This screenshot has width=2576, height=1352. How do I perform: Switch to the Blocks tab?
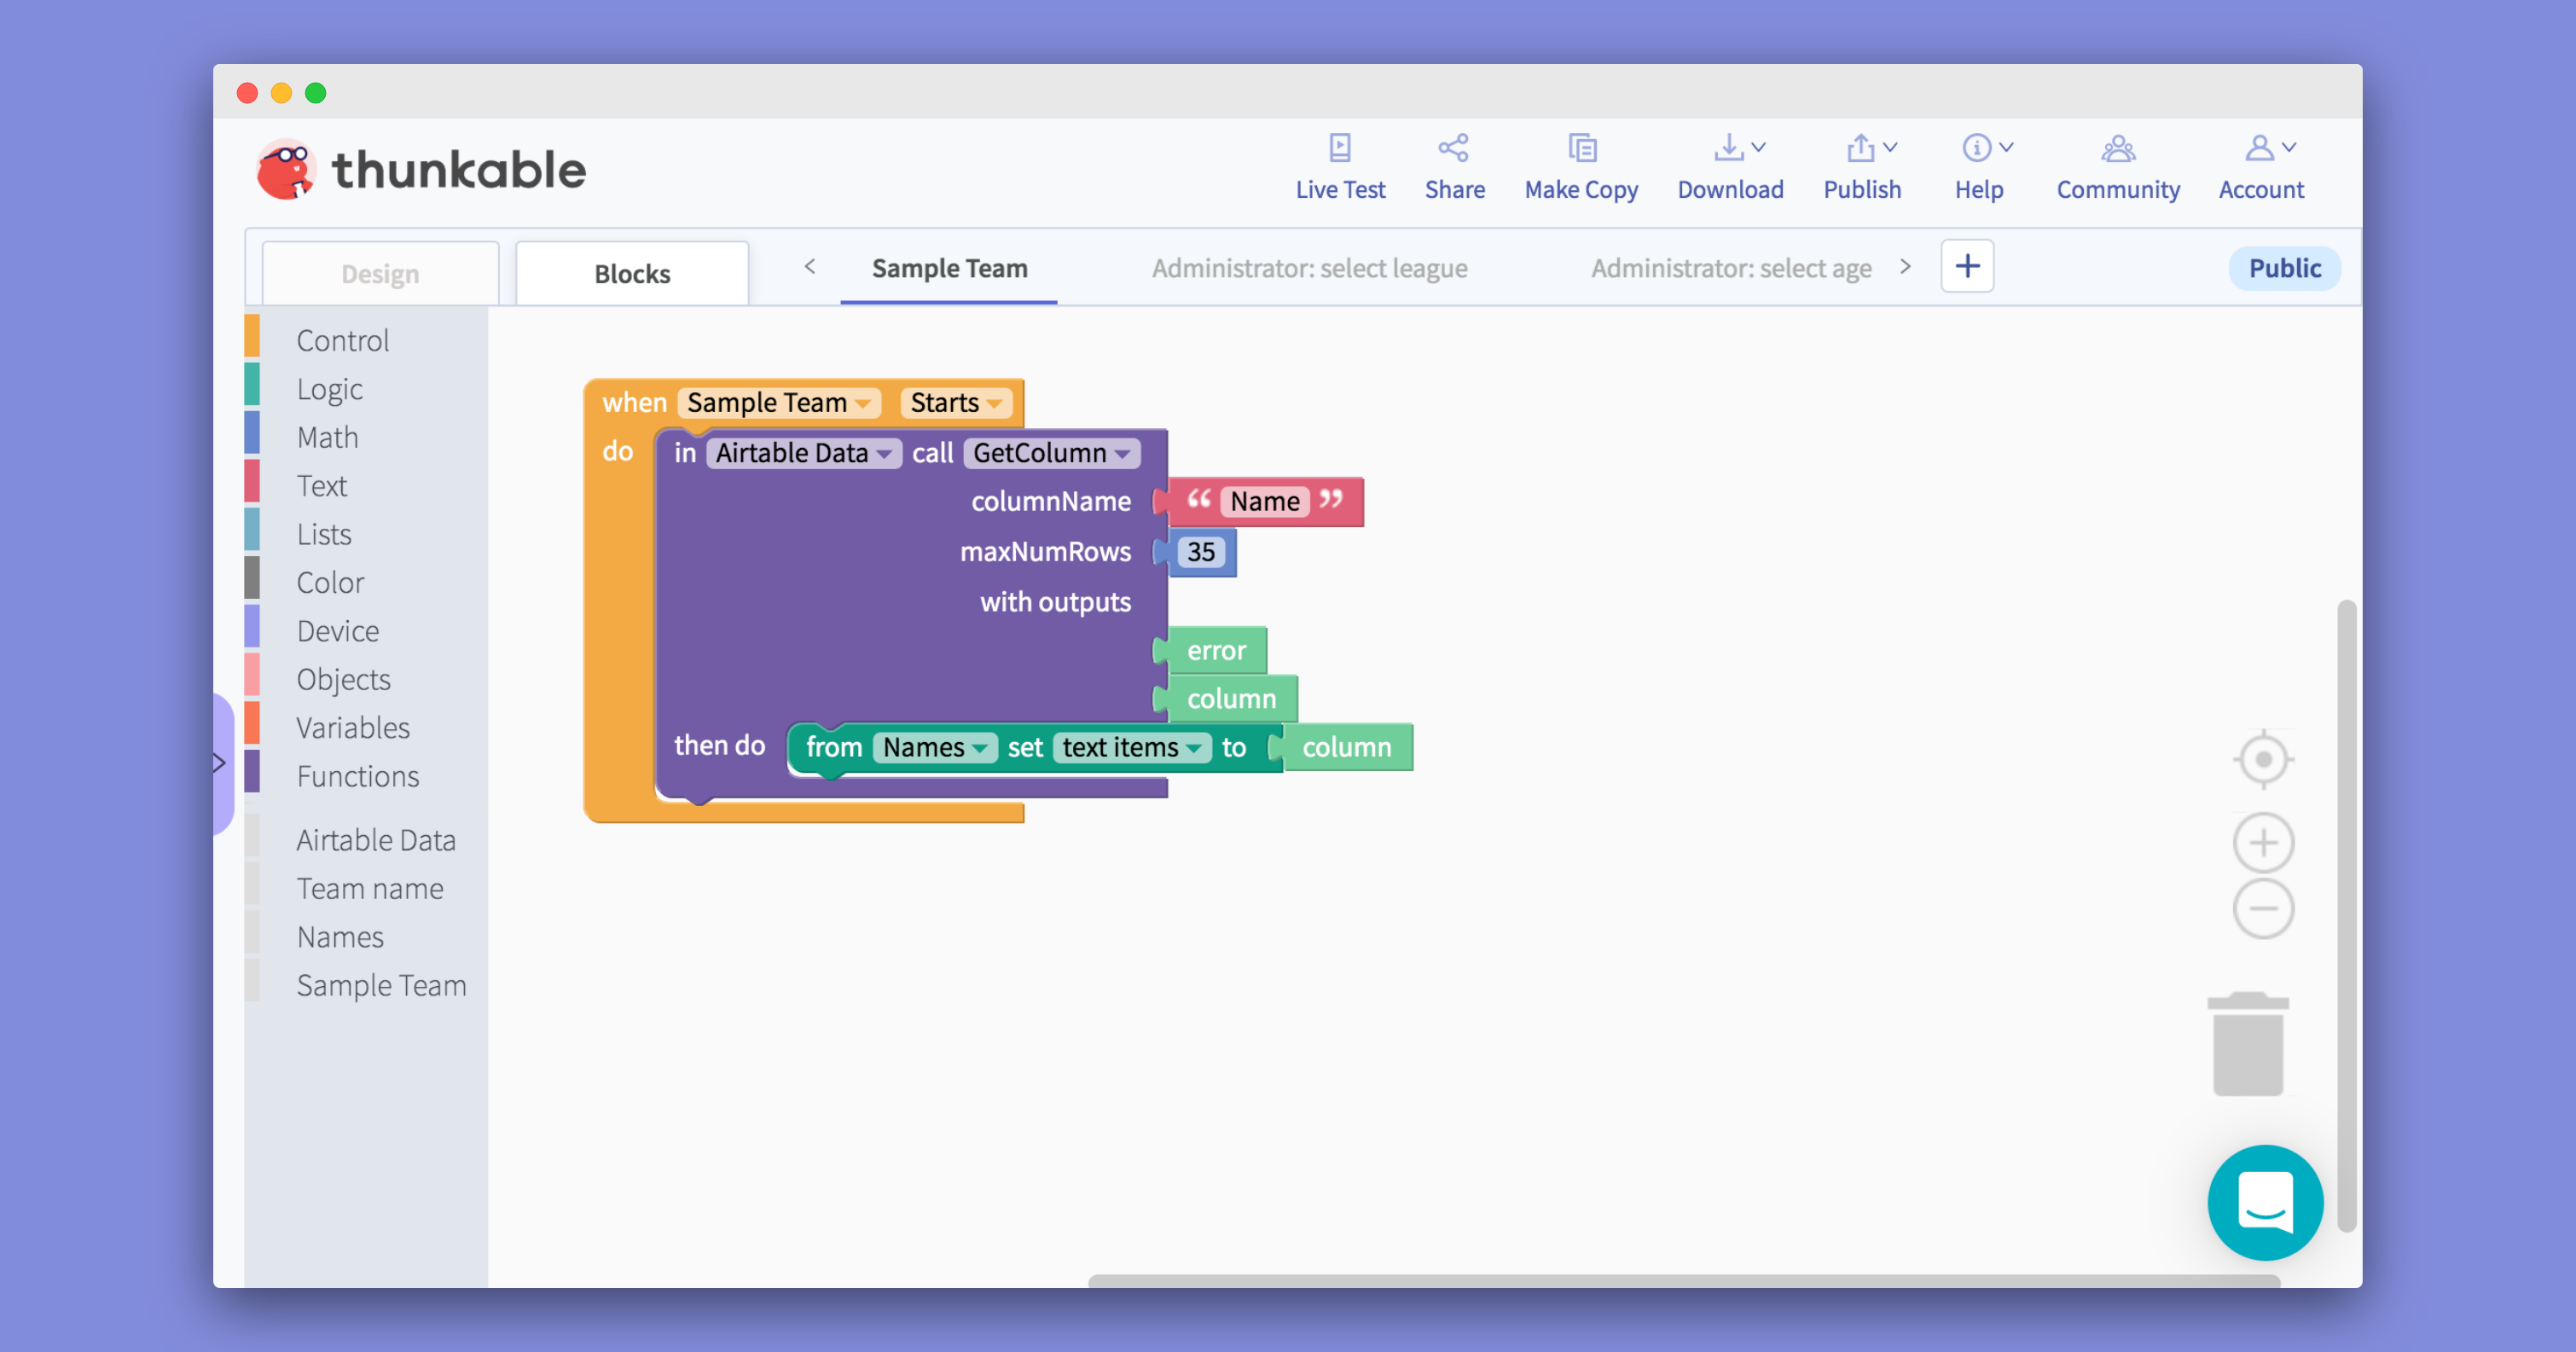click(x=632, y=273)
